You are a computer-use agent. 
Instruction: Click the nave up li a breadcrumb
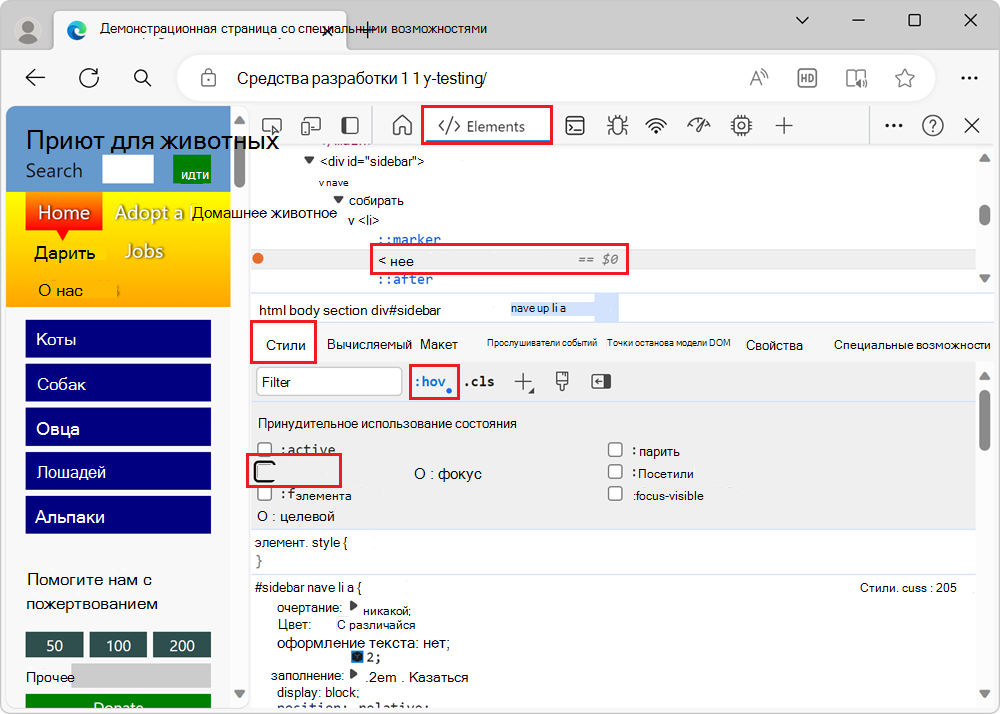click(538, 309)
